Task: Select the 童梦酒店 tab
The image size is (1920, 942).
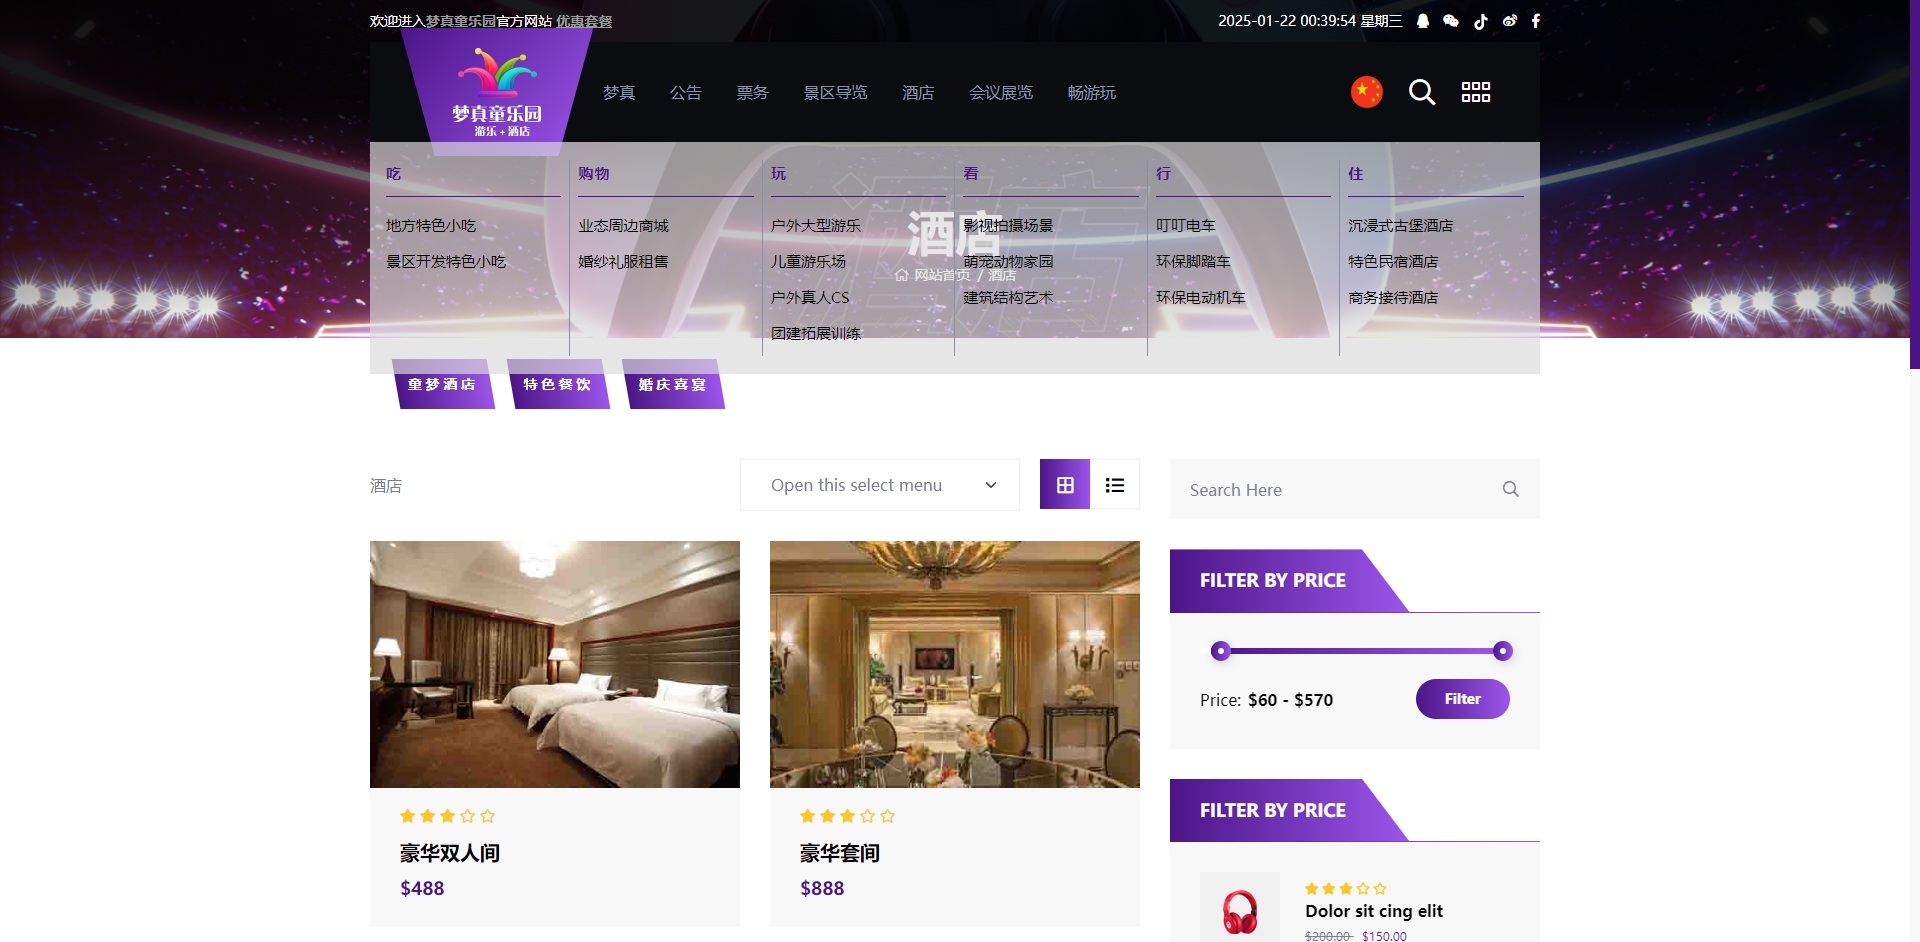Action: [x=443, y=384]
